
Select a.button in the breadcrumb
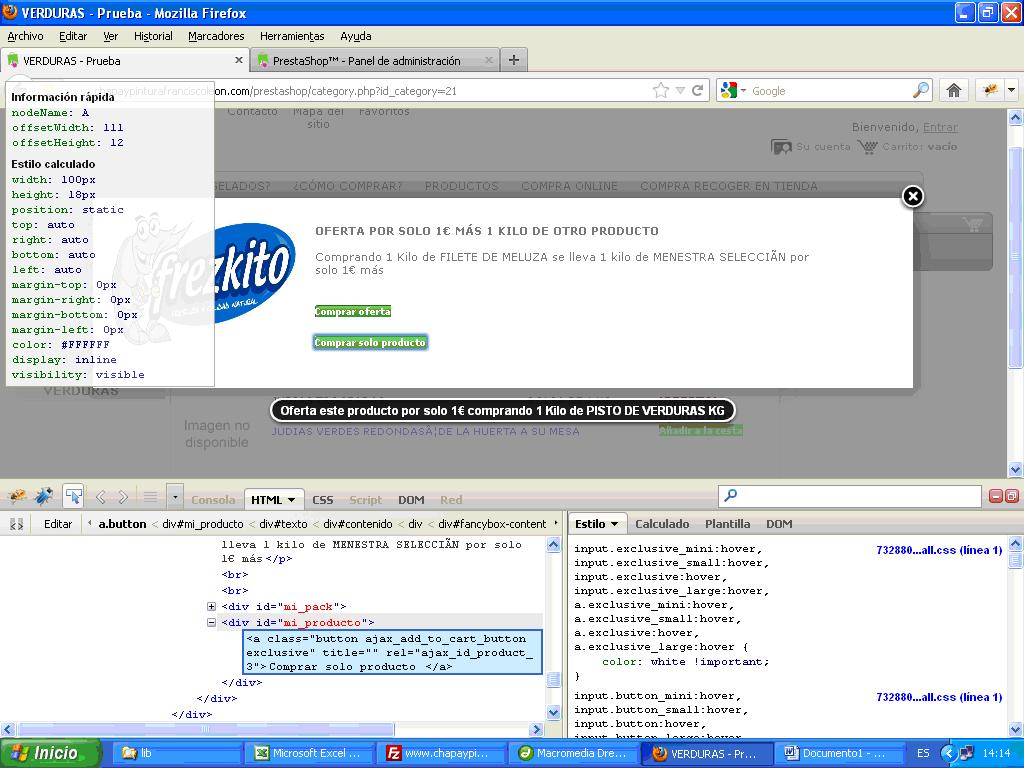point(123,524)
